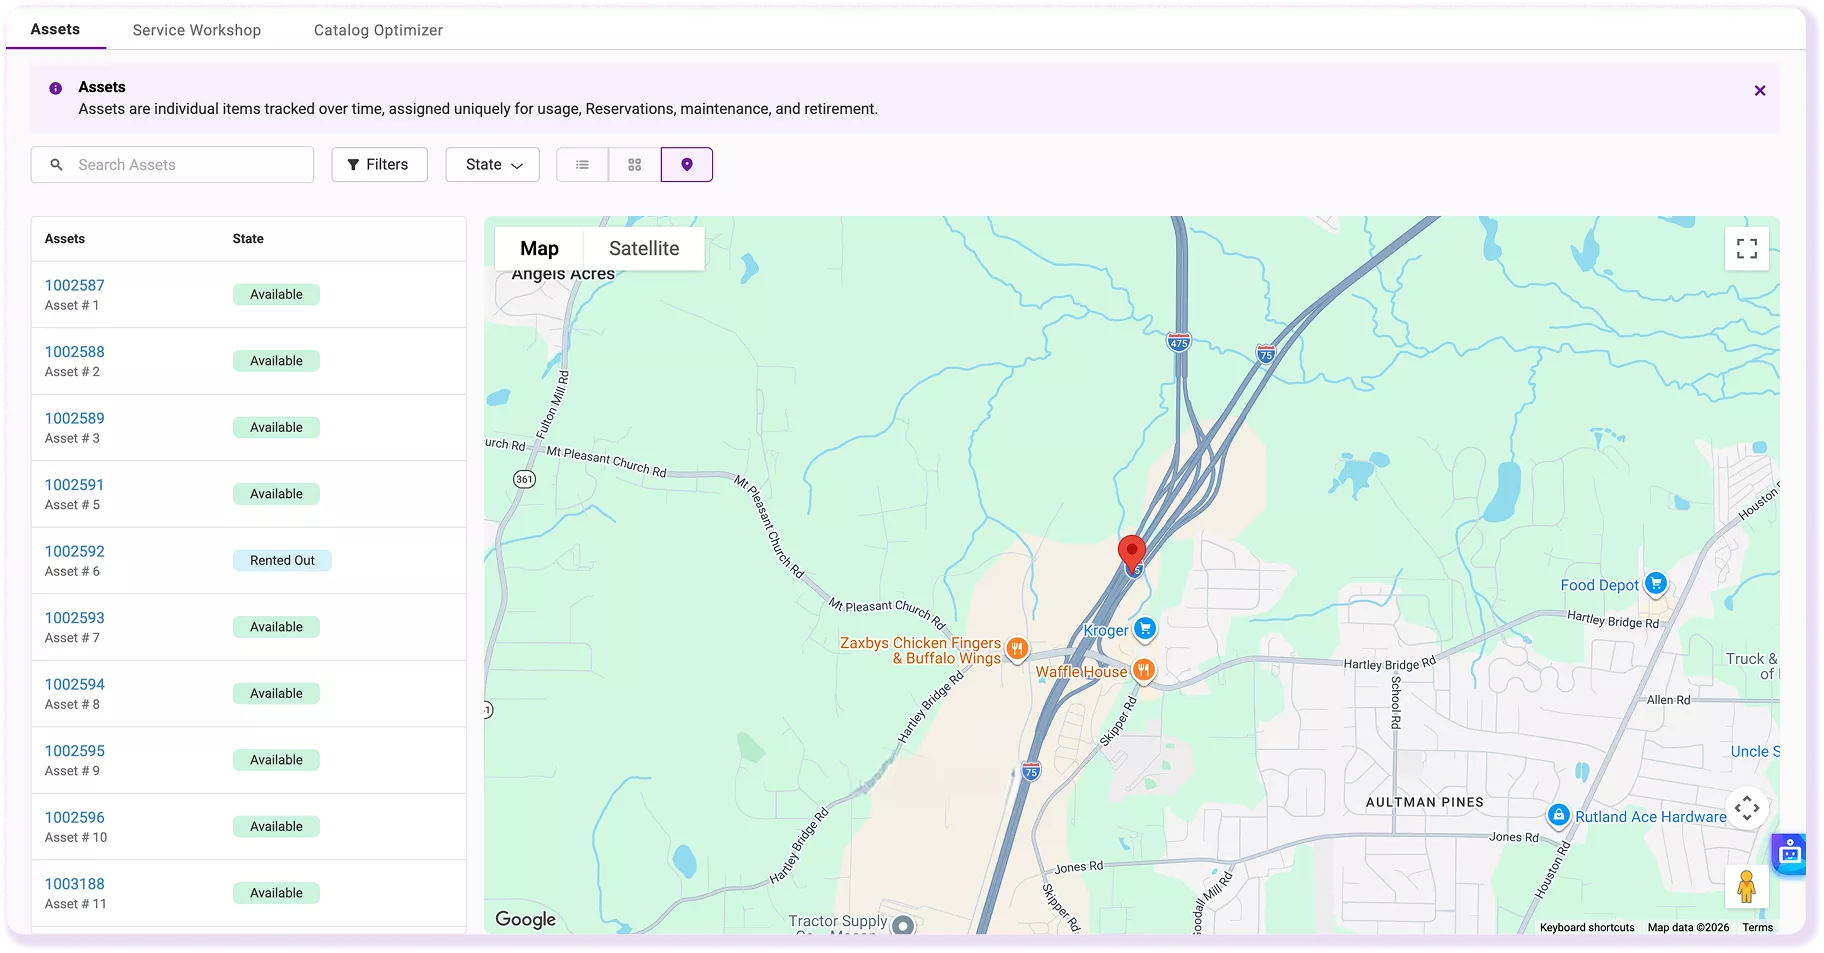The width and height of the screenshot is (1824, 953).
Task: Click the red asset location pin
Action: pos(1131,554)
